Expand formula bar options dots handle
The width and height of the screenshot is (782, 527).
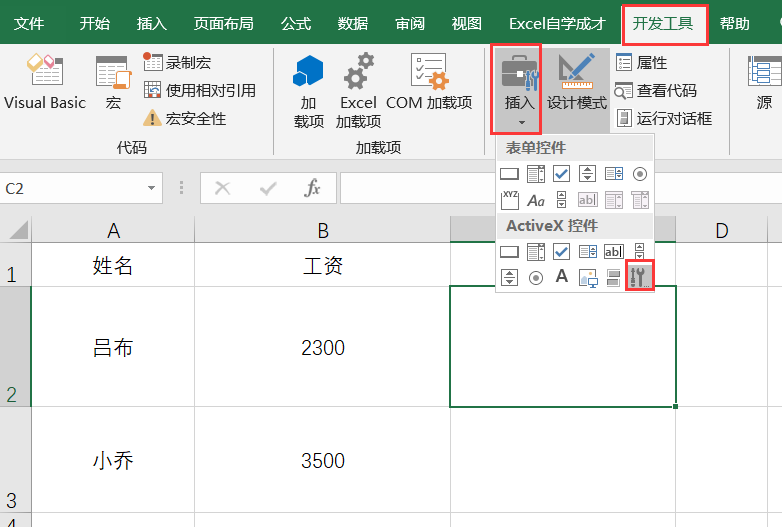tap(182, 188)
